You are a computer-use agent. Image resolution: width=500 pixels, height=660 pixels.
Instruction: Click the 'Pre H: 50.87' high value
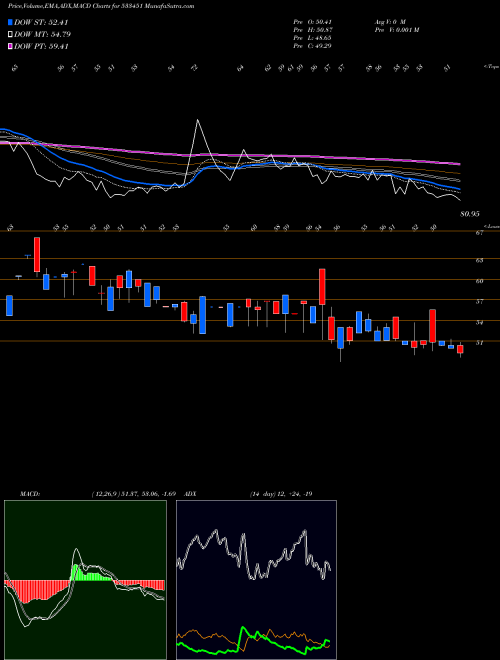coord(312,30)
